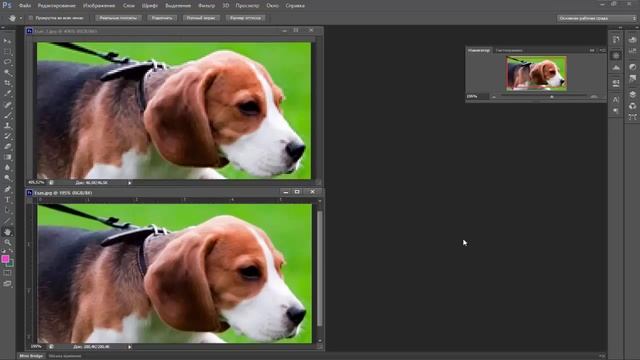Screen dimensions: 640x360
Task: Open the Изображение menu
Action: pyautogui.click(x=99, y=6)
